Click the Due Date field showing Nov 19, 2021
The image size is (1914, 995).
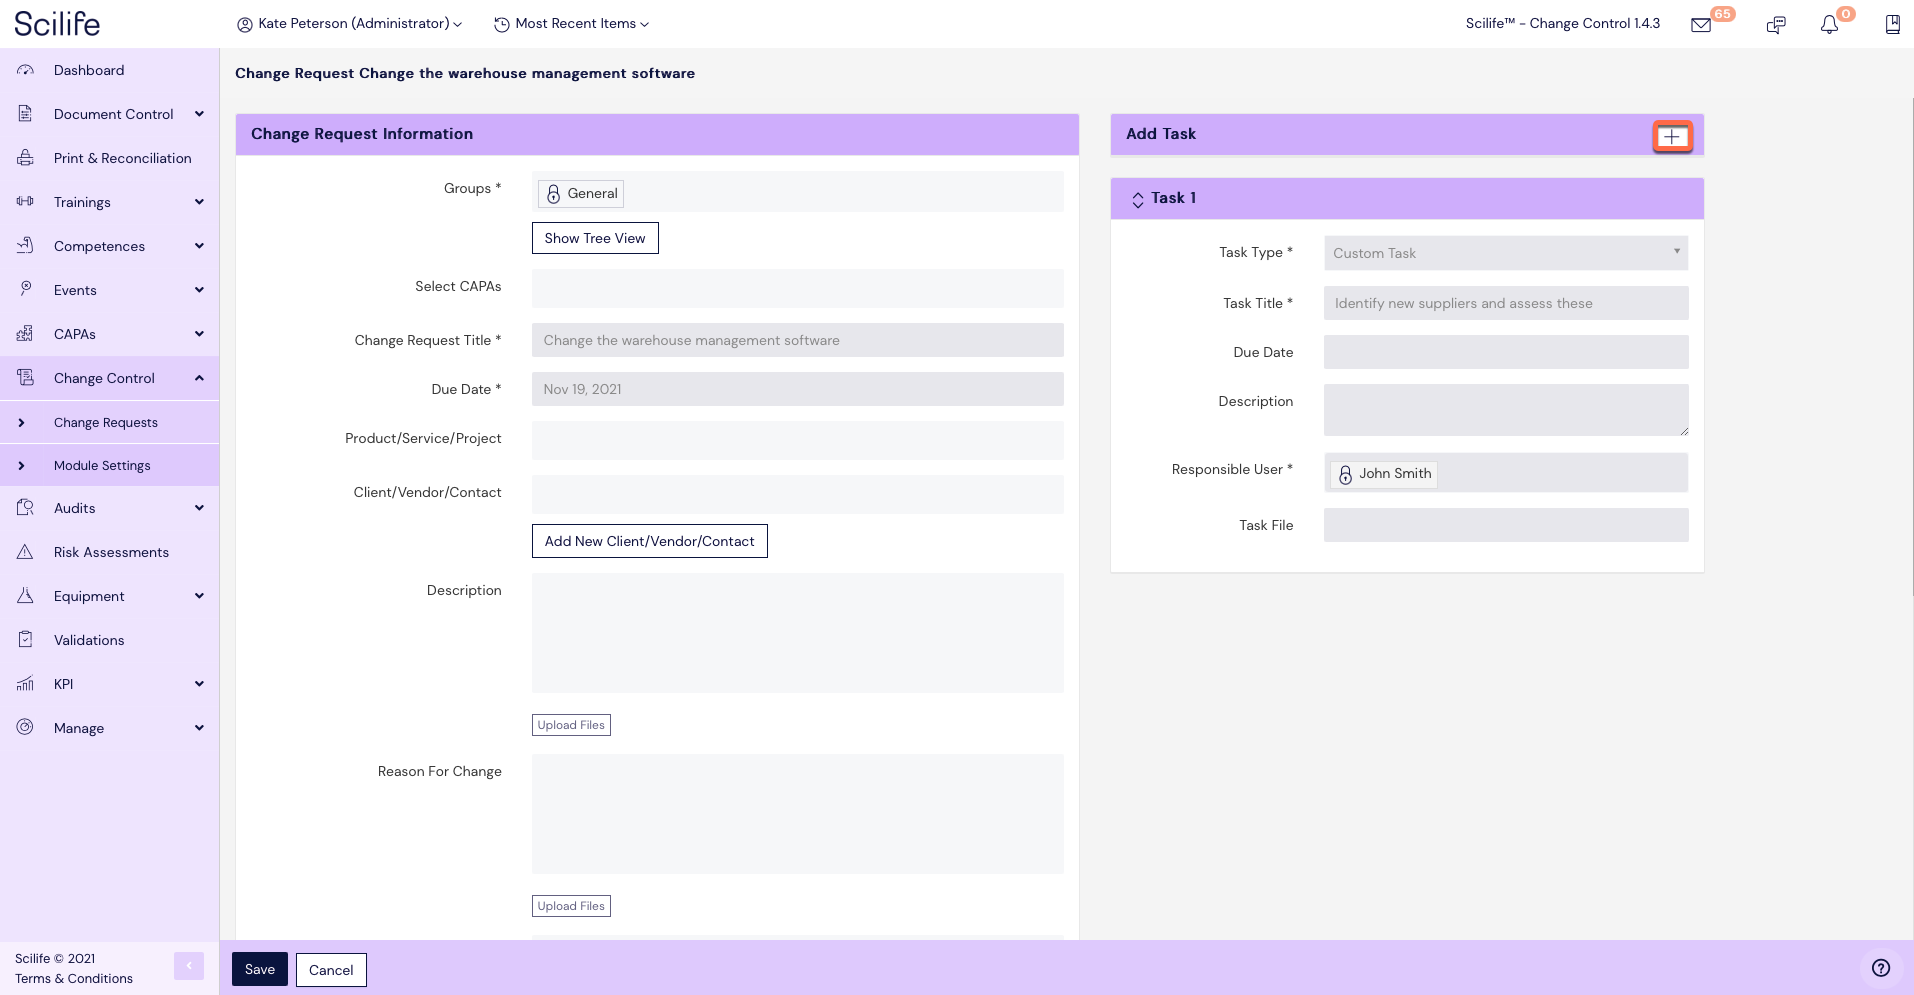[796, 389]
